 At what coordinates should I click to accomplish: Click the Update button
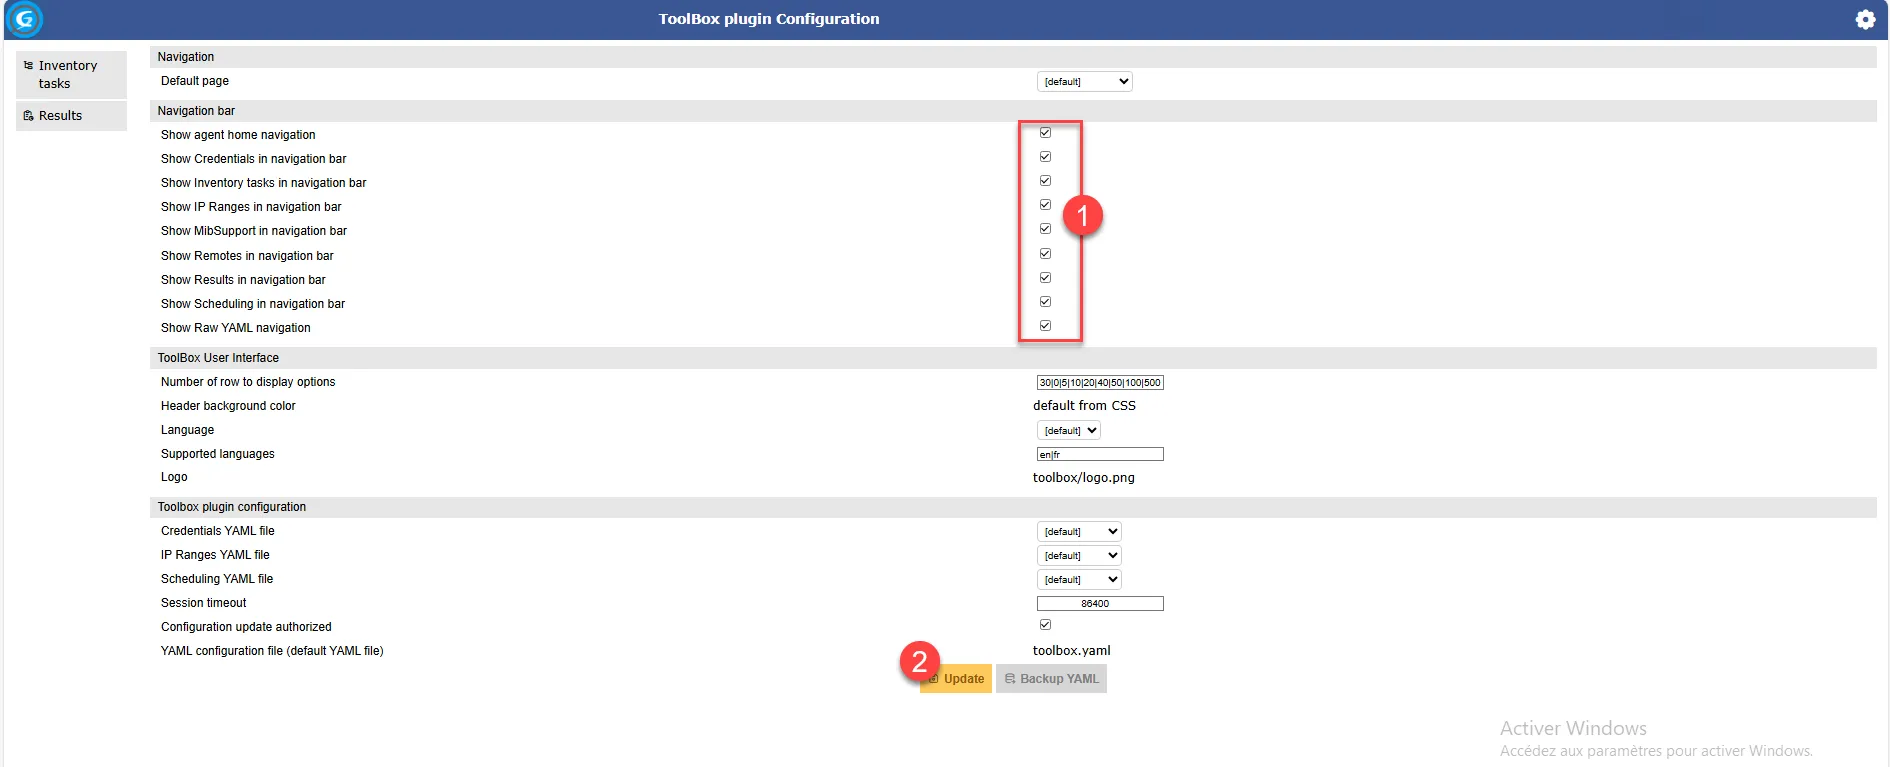957,679
